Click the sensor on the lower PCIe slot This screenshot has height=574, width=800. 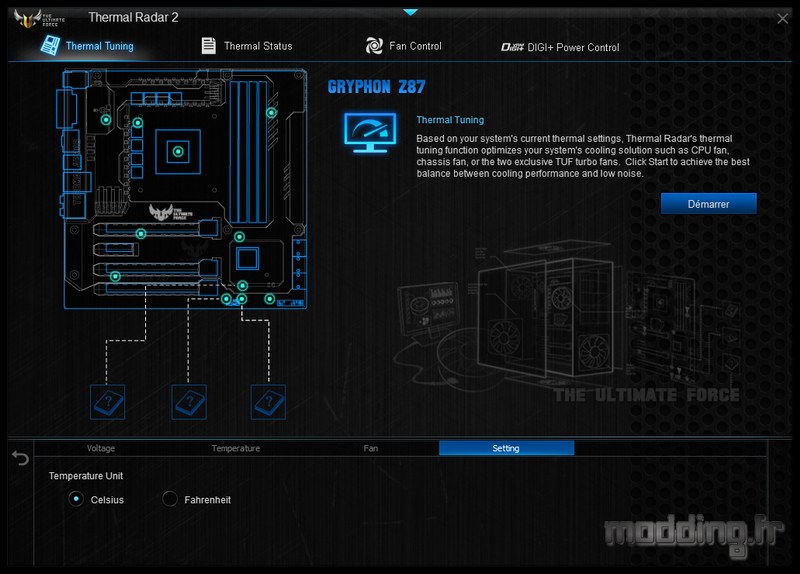(x=115, y=277)
